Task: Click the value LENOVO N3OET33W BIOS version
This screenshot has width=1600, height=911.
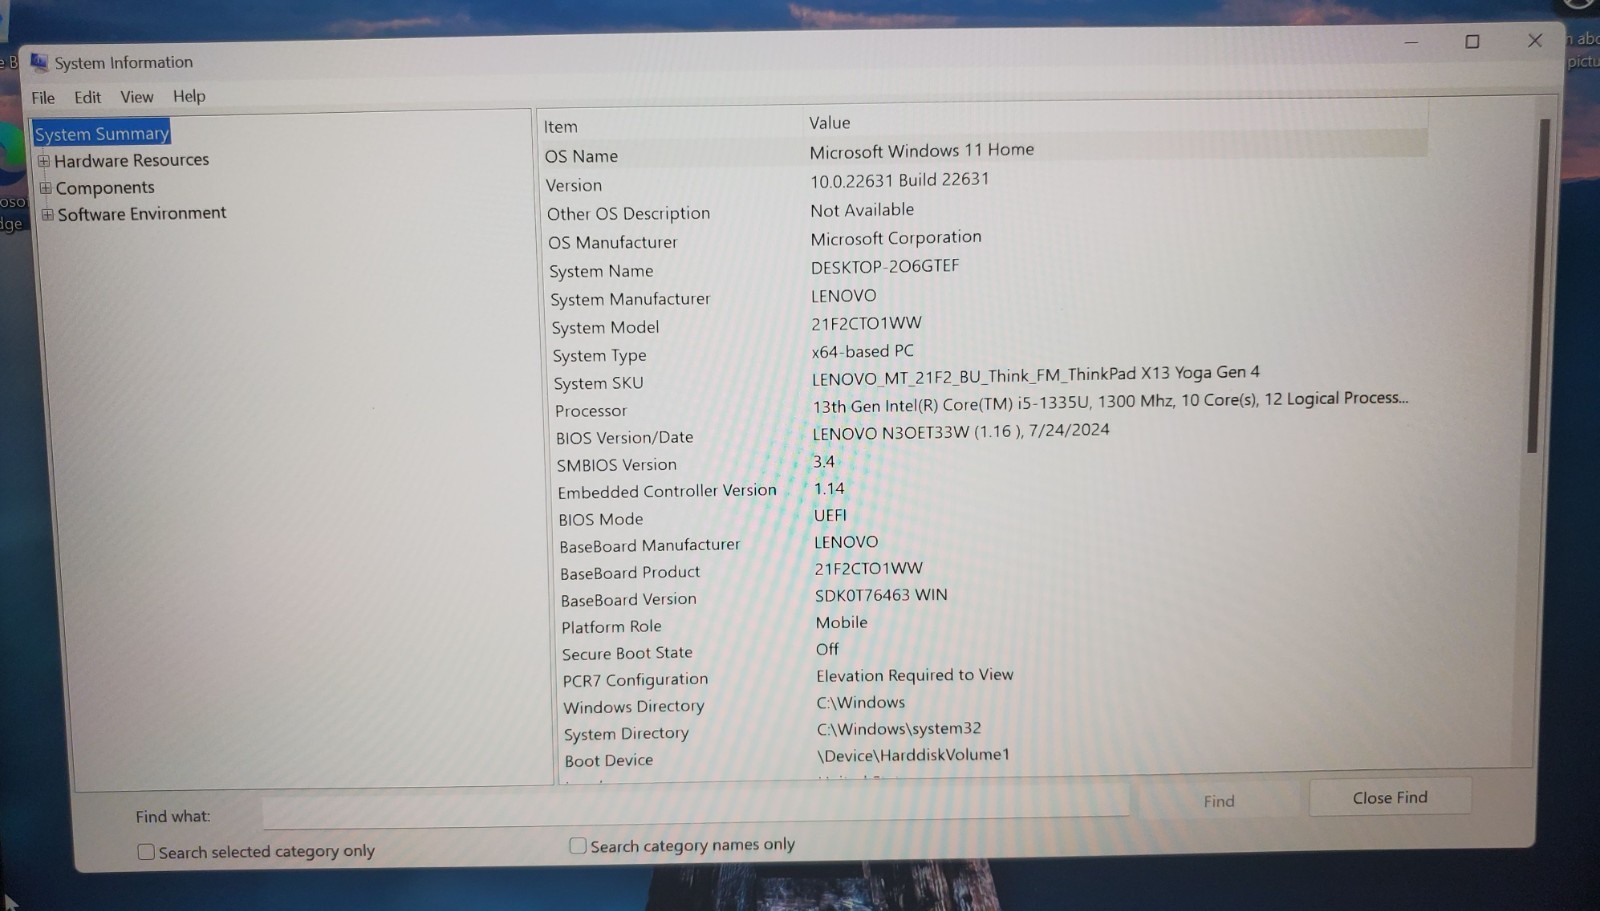Action: (961, 432)
